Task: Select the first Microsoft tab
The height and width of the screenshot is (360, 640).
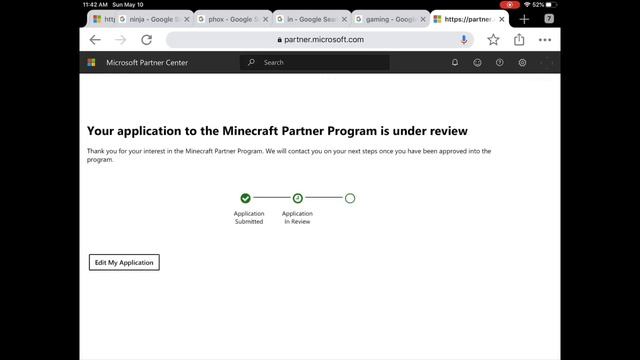Action: coord(104,19)
